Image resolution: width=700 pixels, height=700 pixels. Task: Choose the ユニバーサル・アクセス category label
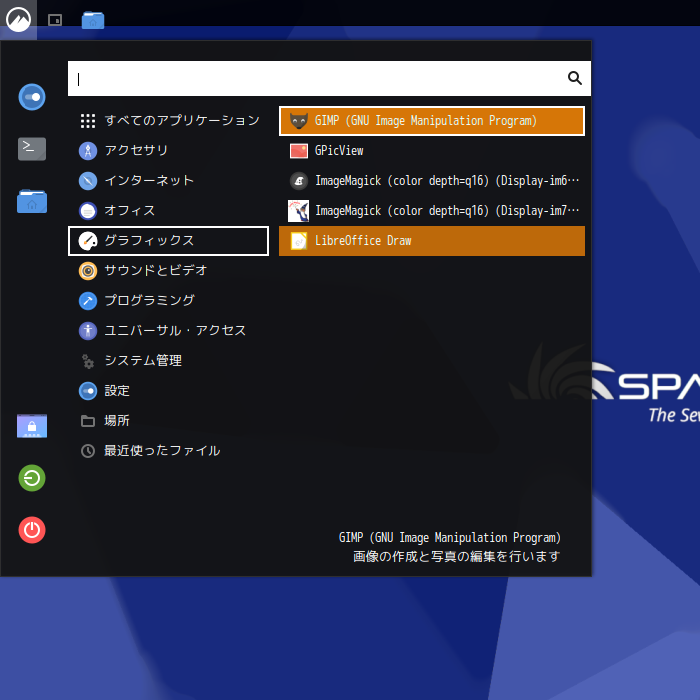175,330
